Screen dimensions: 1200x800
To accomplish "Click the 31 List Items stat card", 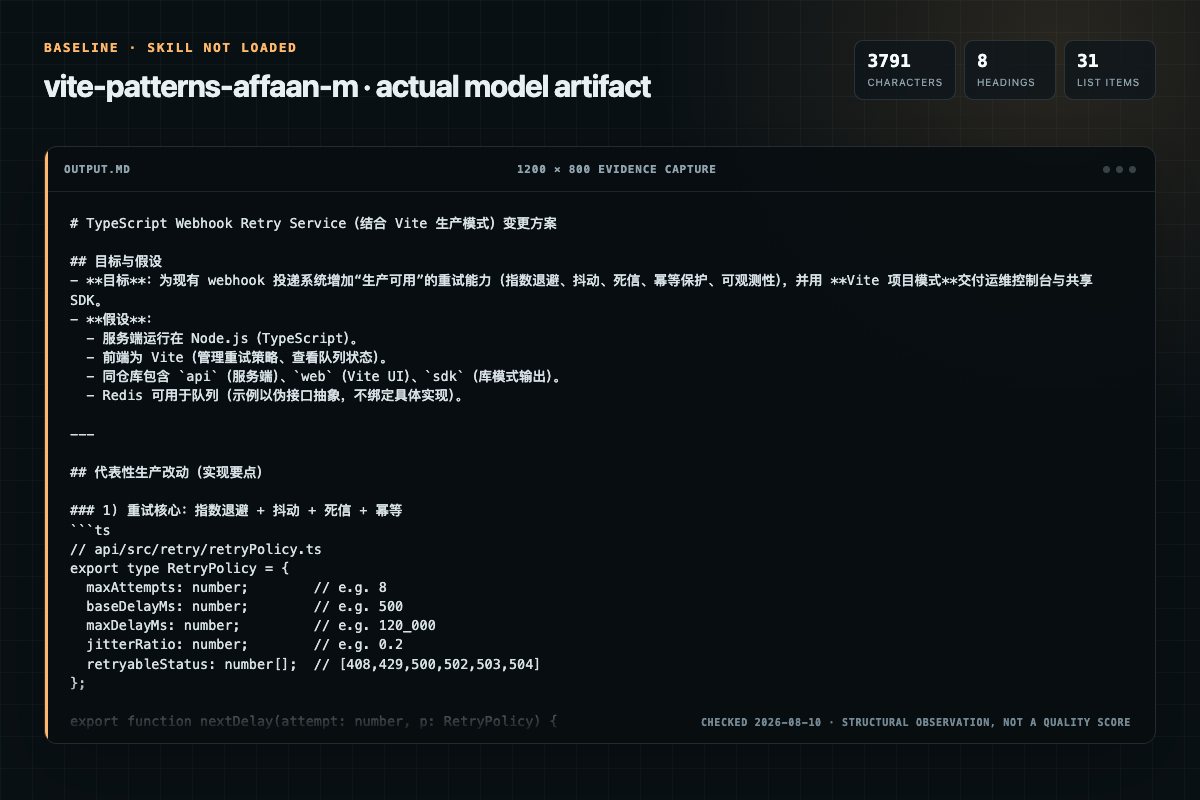I will tap(1110, 70).
